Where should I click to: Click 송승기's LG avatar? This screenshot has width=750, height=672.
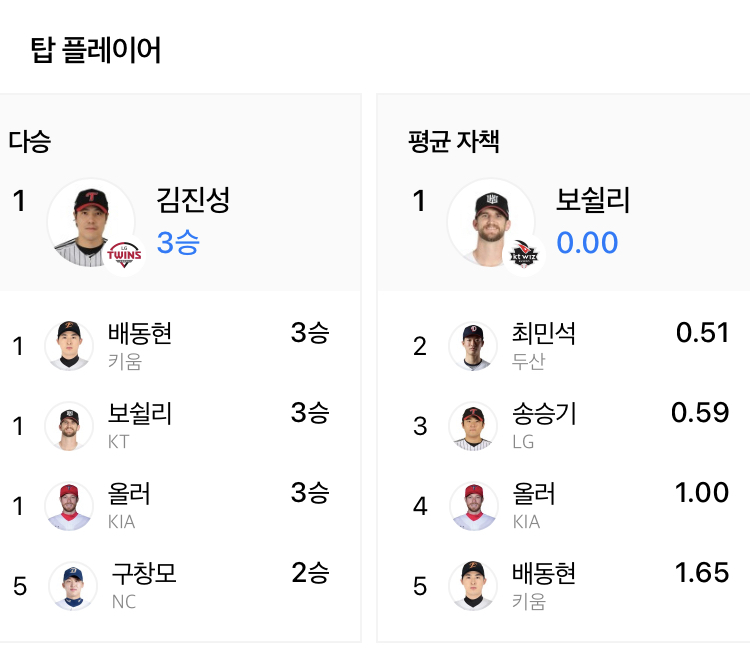click(x=472, y=426)
